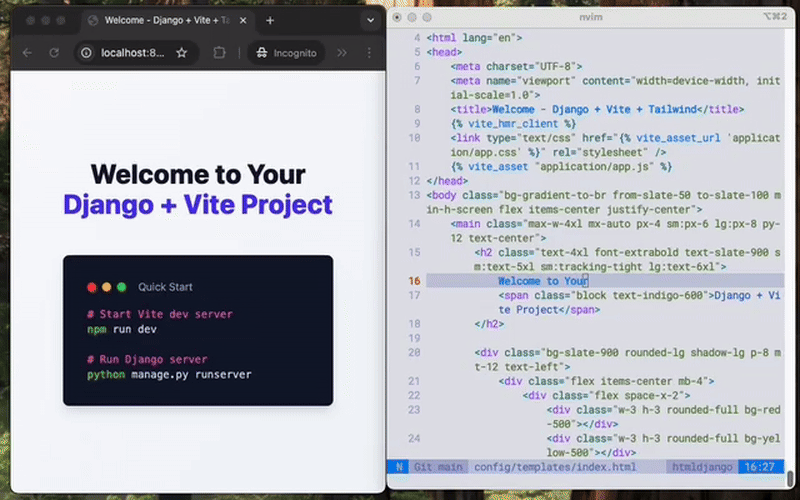Viewport: 800px width, 500px height.
Task: Close the Welcome Django tab
Action: pyautogui.click(x=243, y=20)
